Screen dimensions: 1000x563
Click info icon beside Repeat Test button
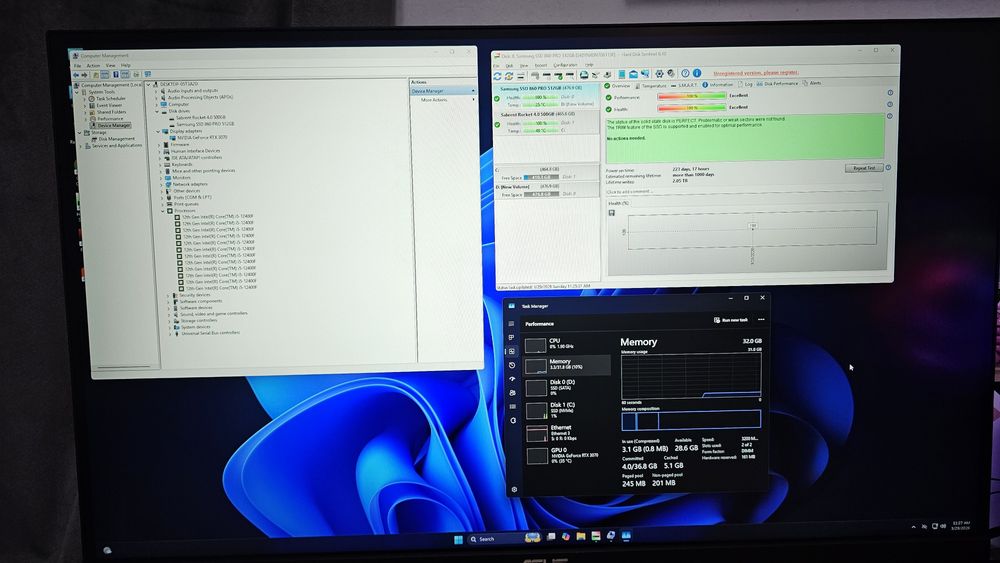[x=888, y=168]
